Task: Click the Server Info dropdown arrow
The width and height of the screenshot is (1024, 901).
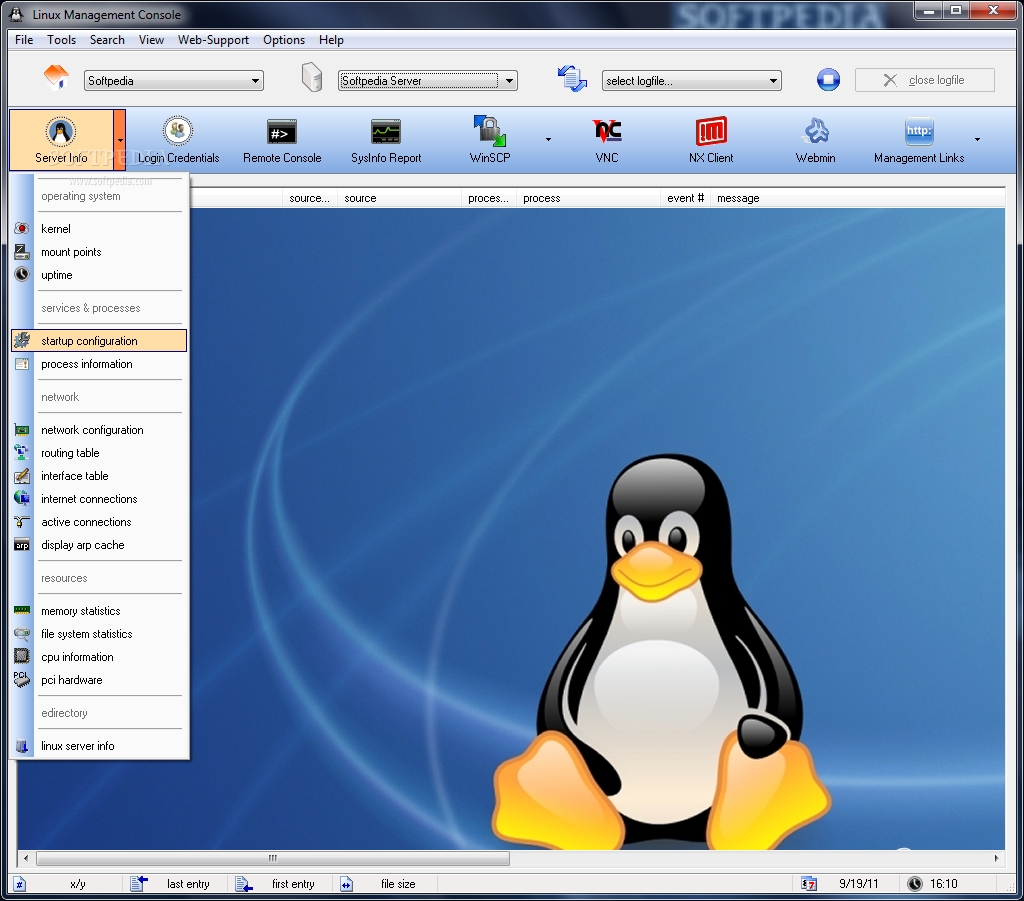Action: (120, 140)
